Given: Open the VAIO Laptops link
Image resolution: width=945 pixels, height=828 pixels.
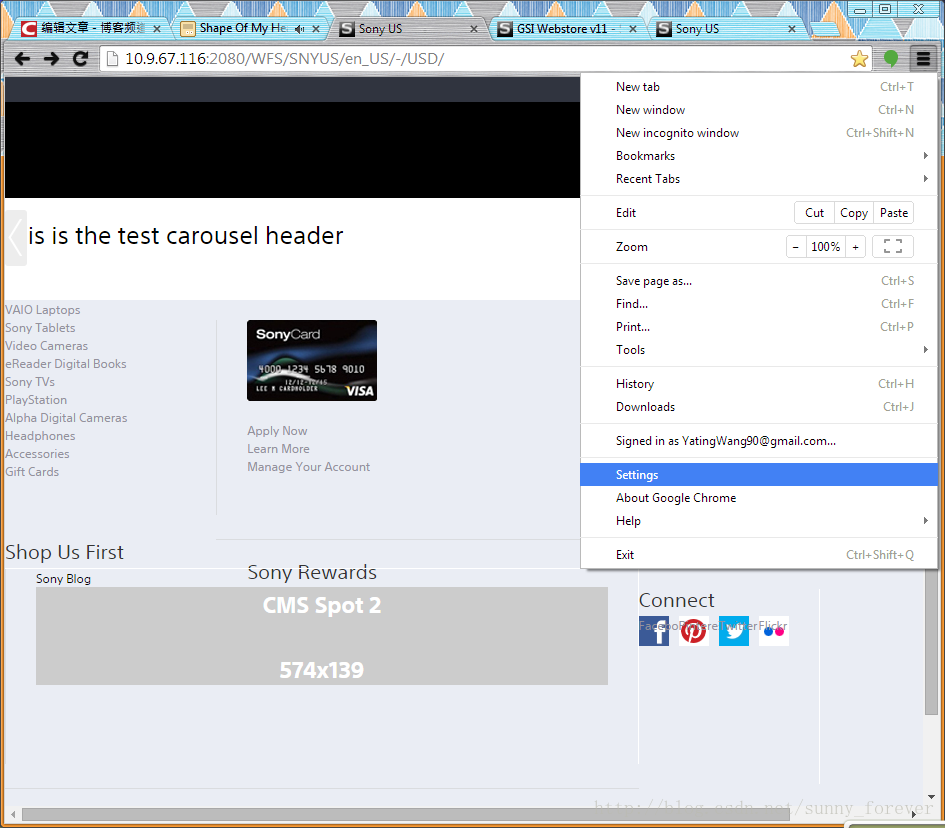Looking at the screenshot, I should (x=43, y=310).
